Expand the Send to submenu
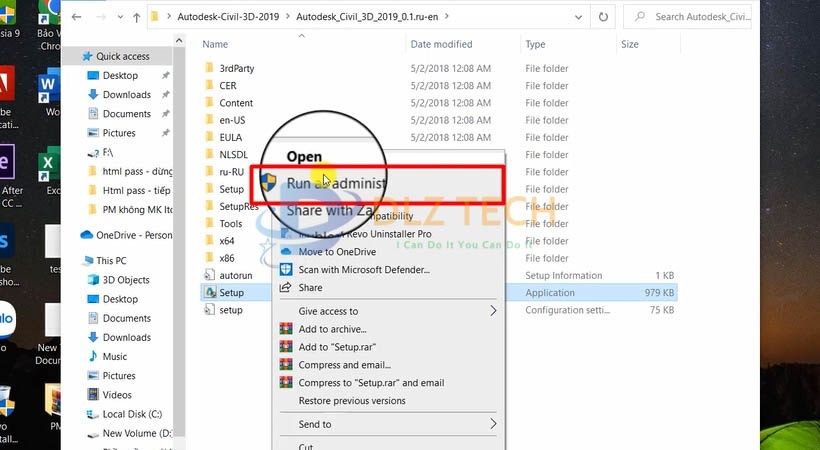 [x=388, y=424]
